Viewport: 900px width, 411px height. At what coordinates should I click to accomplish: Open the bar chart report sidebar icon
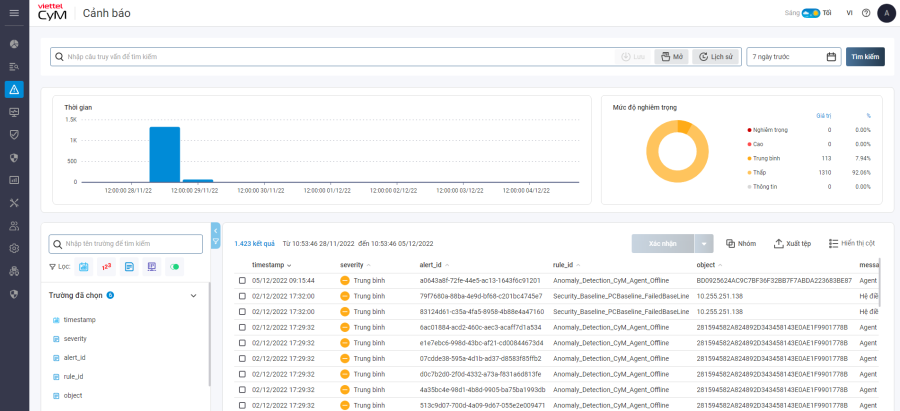pyautogui.click(x=14, y=180)
